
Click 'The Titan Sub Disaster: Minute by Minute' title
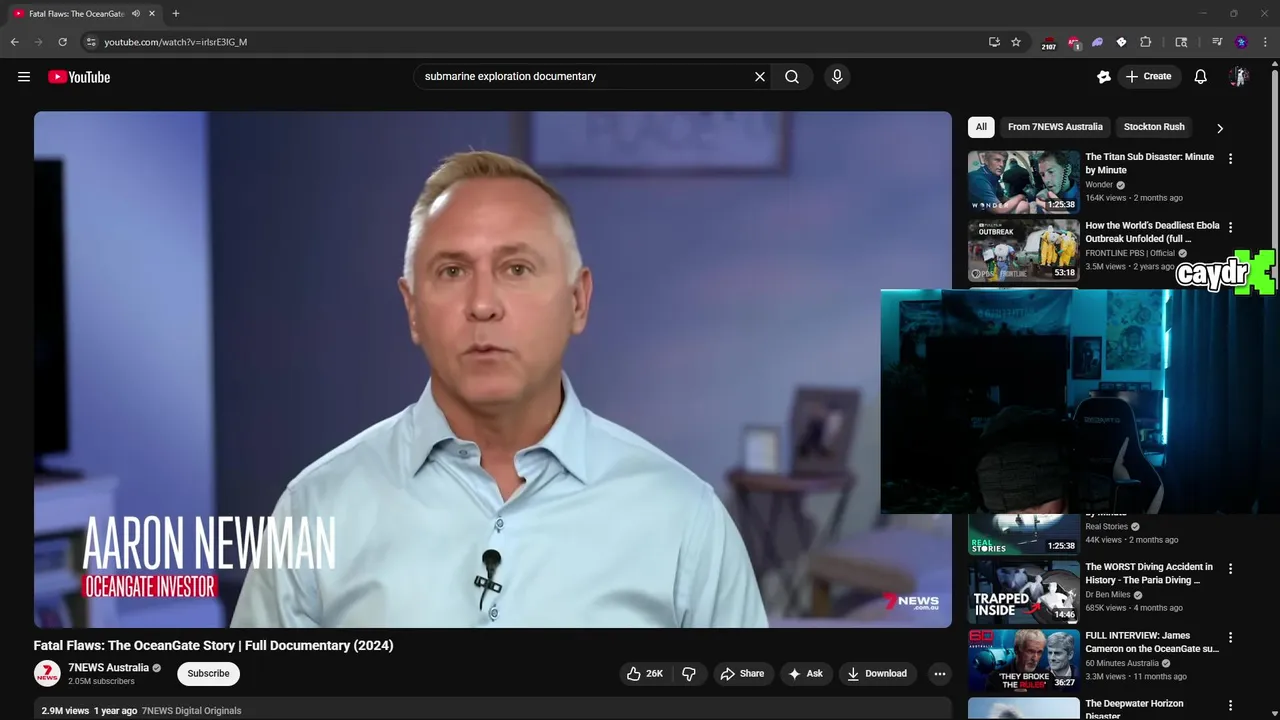tap(1150, 164)
